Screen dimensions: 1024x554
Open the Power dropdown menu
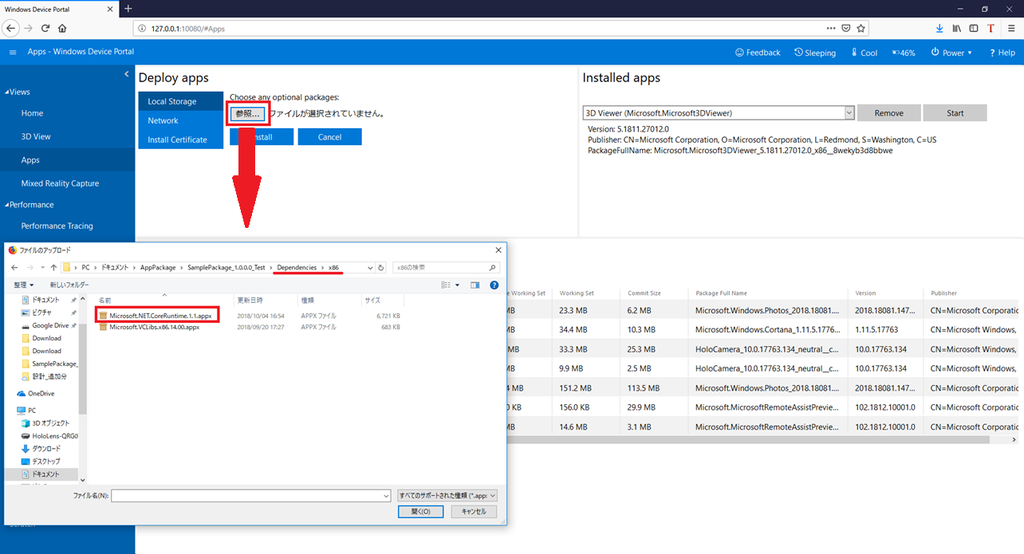952,52
